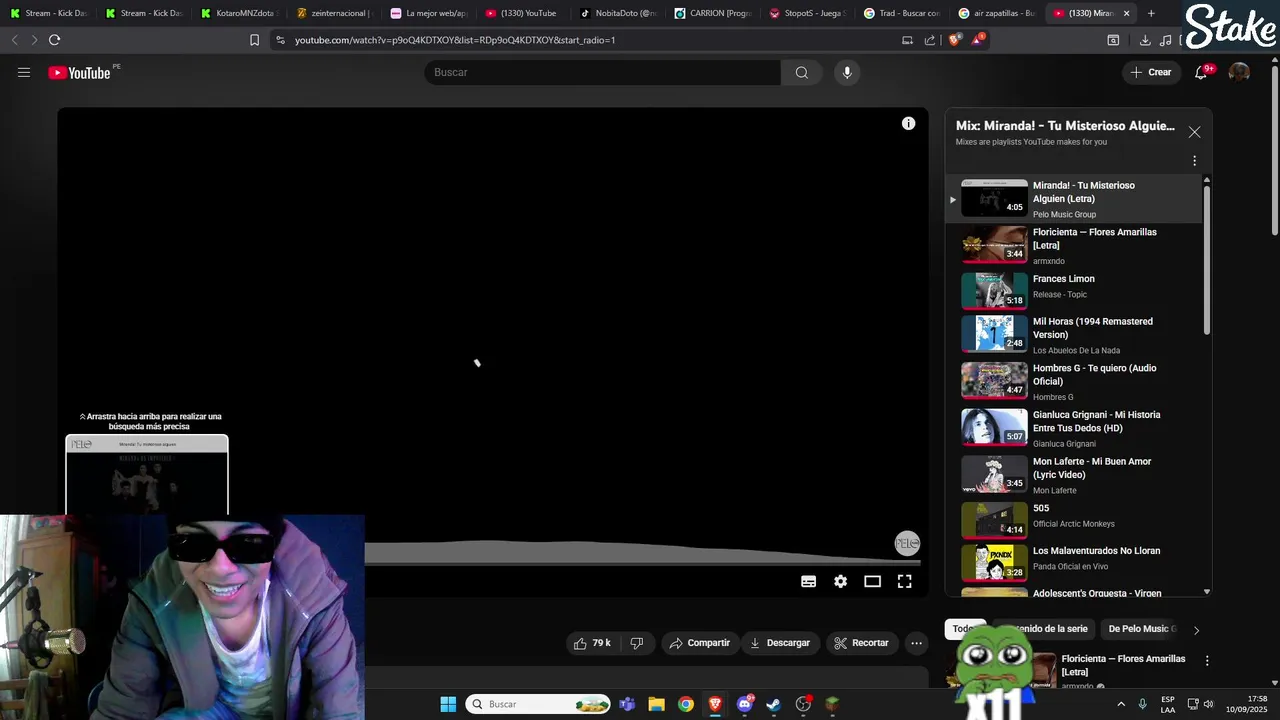Play Gianluca Grignani Mi Historia Entre Tus Dedos
Image resolution: width=1280 pixels, height=720 pixels.
(x=1074, y=428)
